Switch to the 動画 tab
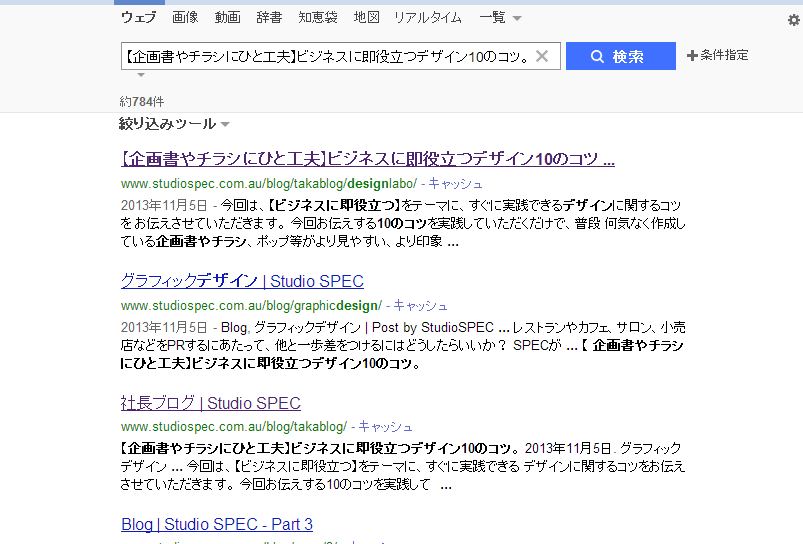The height and width of the screenshot is (544, 803). [227, 18]
